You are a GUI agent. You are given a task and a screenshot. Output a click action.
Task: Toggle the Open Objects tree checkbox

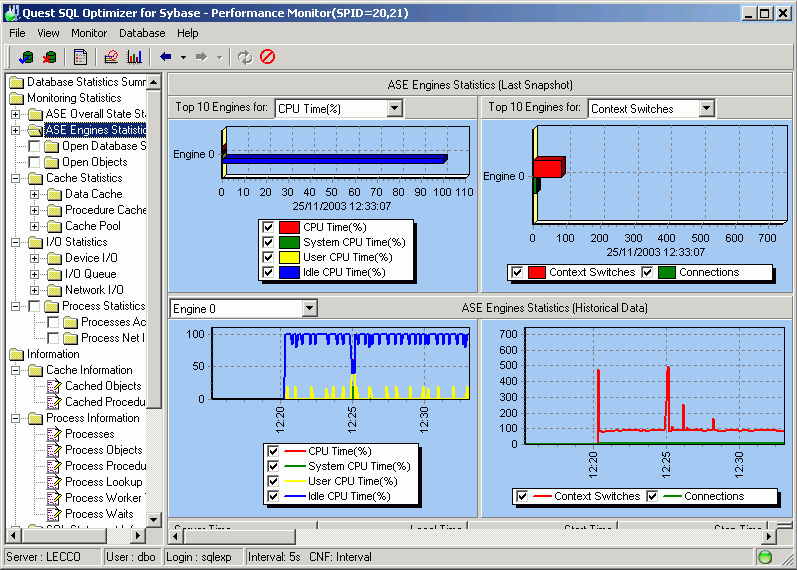(35, 162)
